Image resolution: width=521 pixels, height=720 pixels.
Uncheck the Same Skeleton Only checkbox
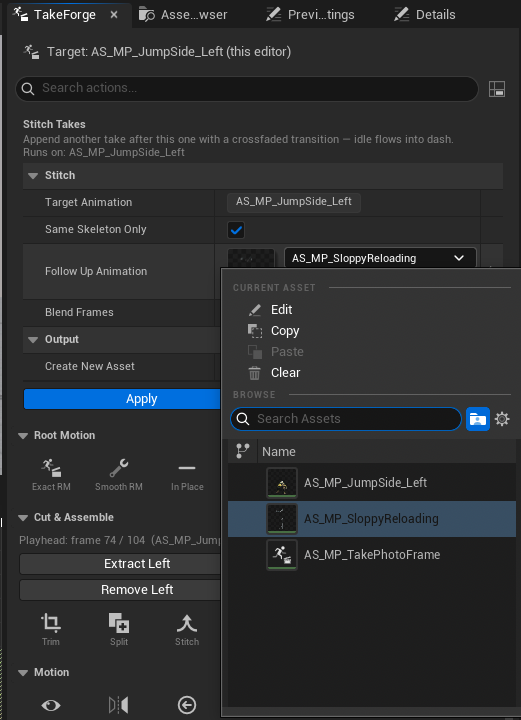236,230
